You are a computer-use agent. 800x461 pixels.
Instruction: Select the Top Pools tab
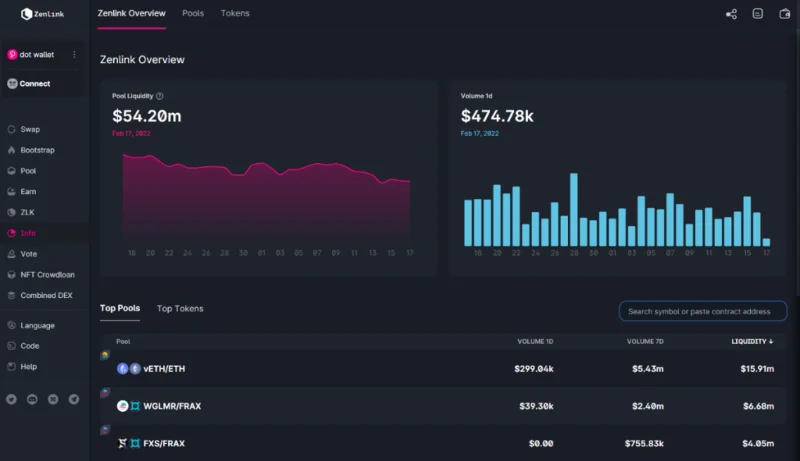120,308
